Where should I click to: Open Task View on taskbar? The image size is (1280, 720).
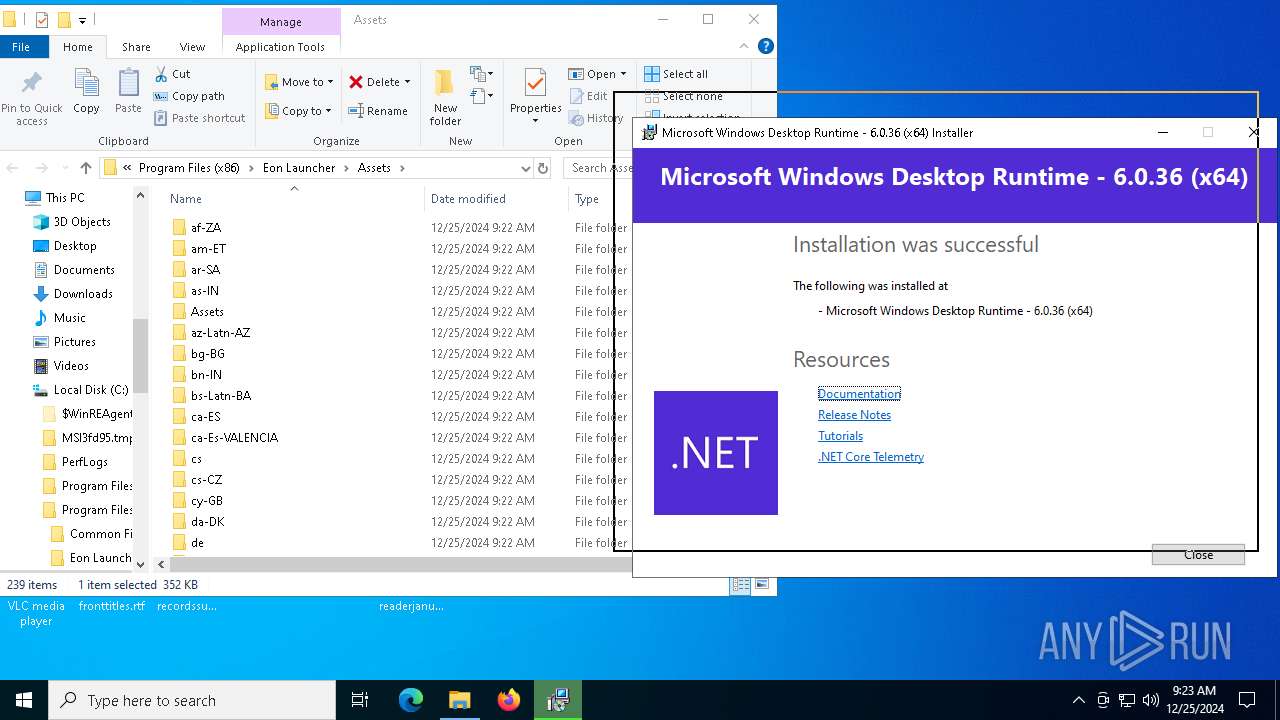click(360, 700)
